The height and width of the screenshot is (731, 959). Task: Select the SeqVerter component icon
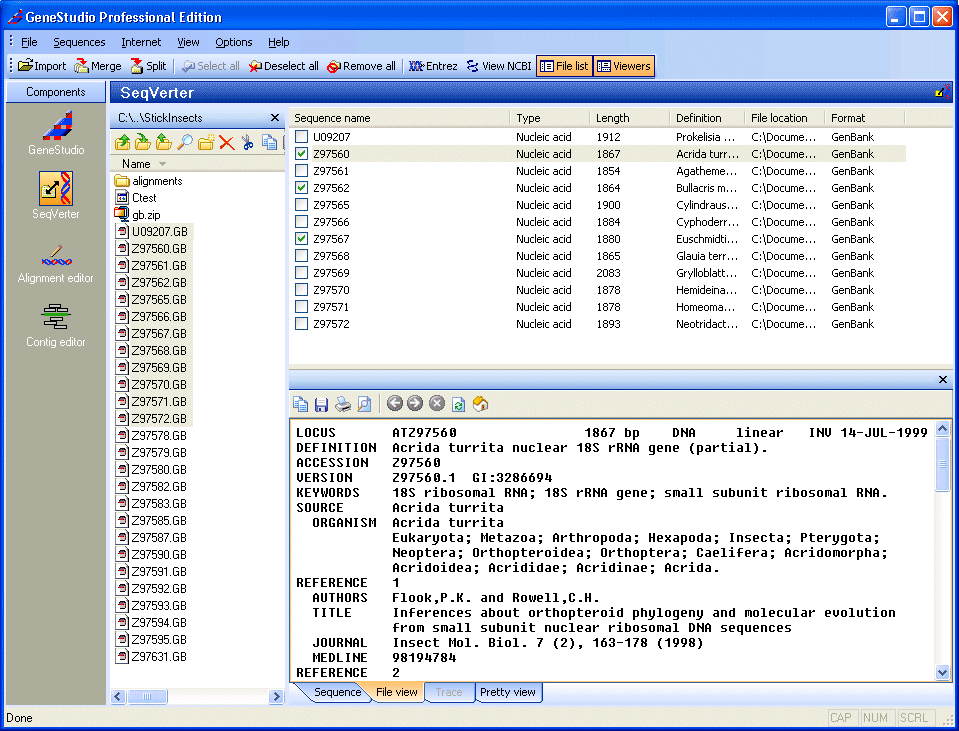(56, 188)
